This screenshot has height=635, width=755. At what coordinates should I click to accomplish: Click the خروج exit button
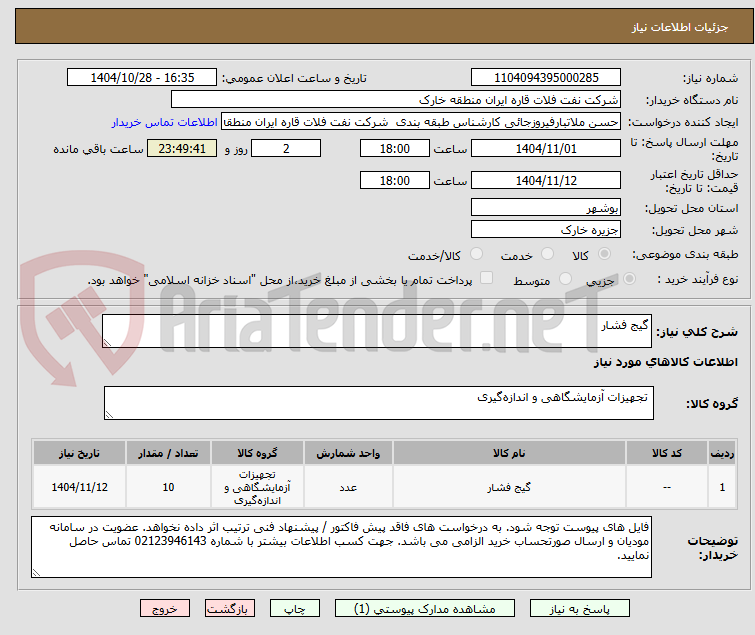click(165, 609)
